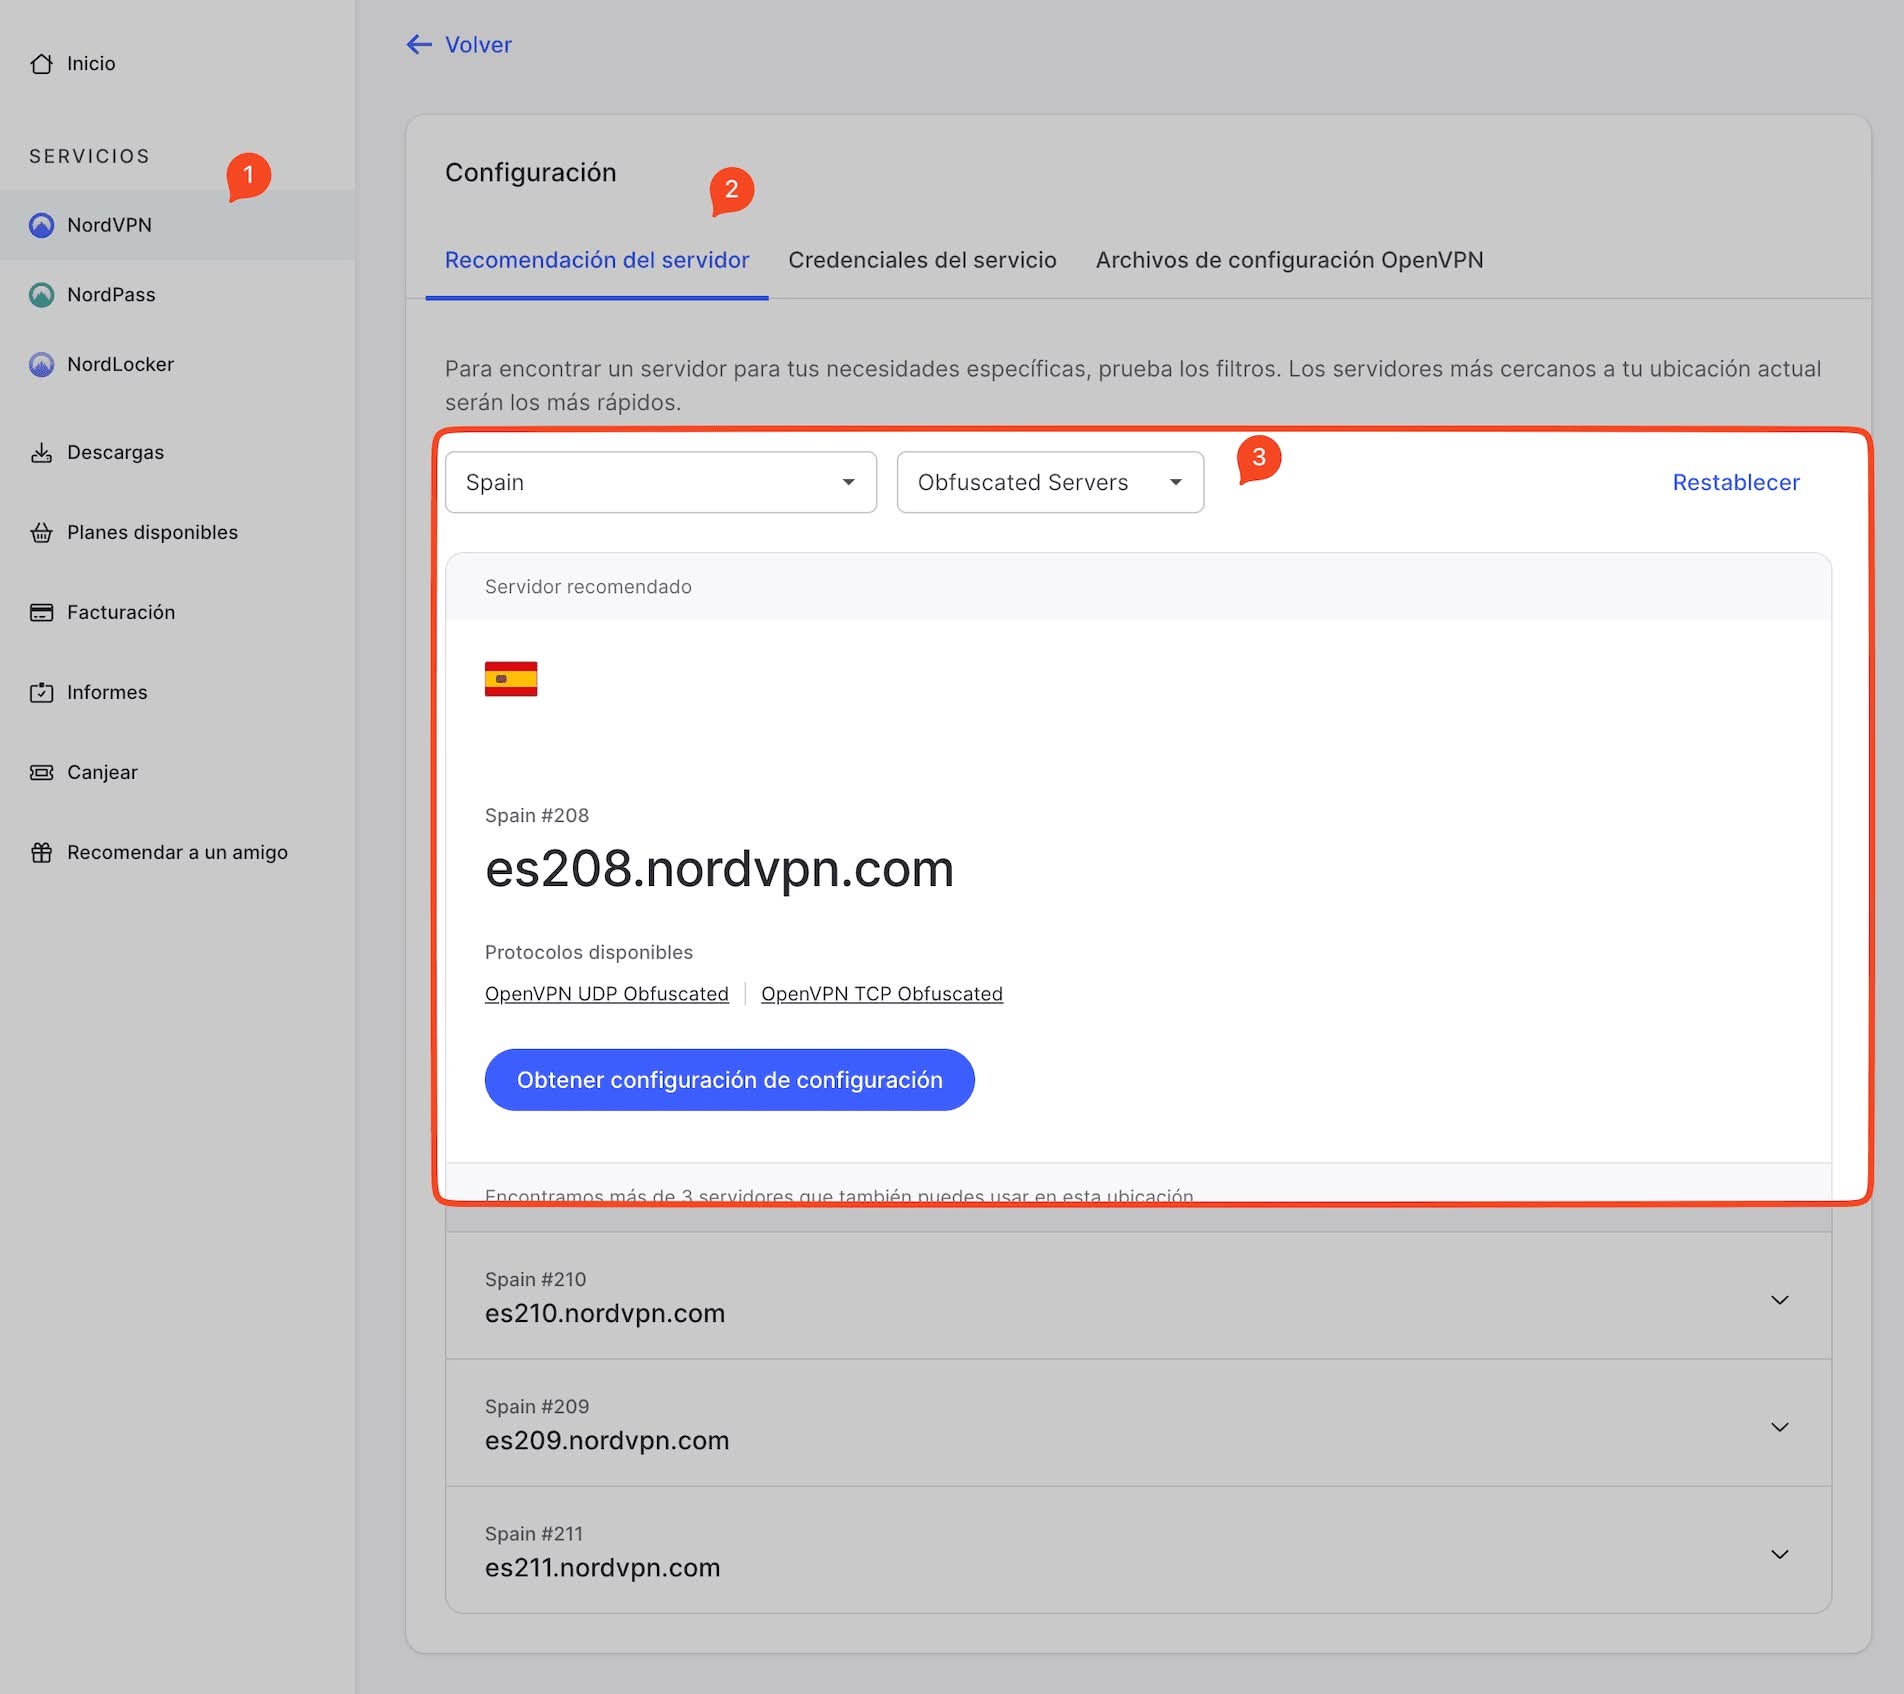Open Planes disponibles in the sidebar
Viewport: 1904px width, 1694px height.
152,533
